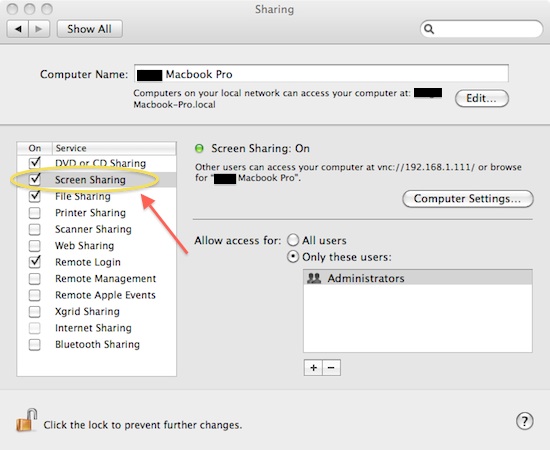Toggle the Bluetooth Sharing checkbox
The height and width of the screenshot is (450, 550).
coord(35,344)
